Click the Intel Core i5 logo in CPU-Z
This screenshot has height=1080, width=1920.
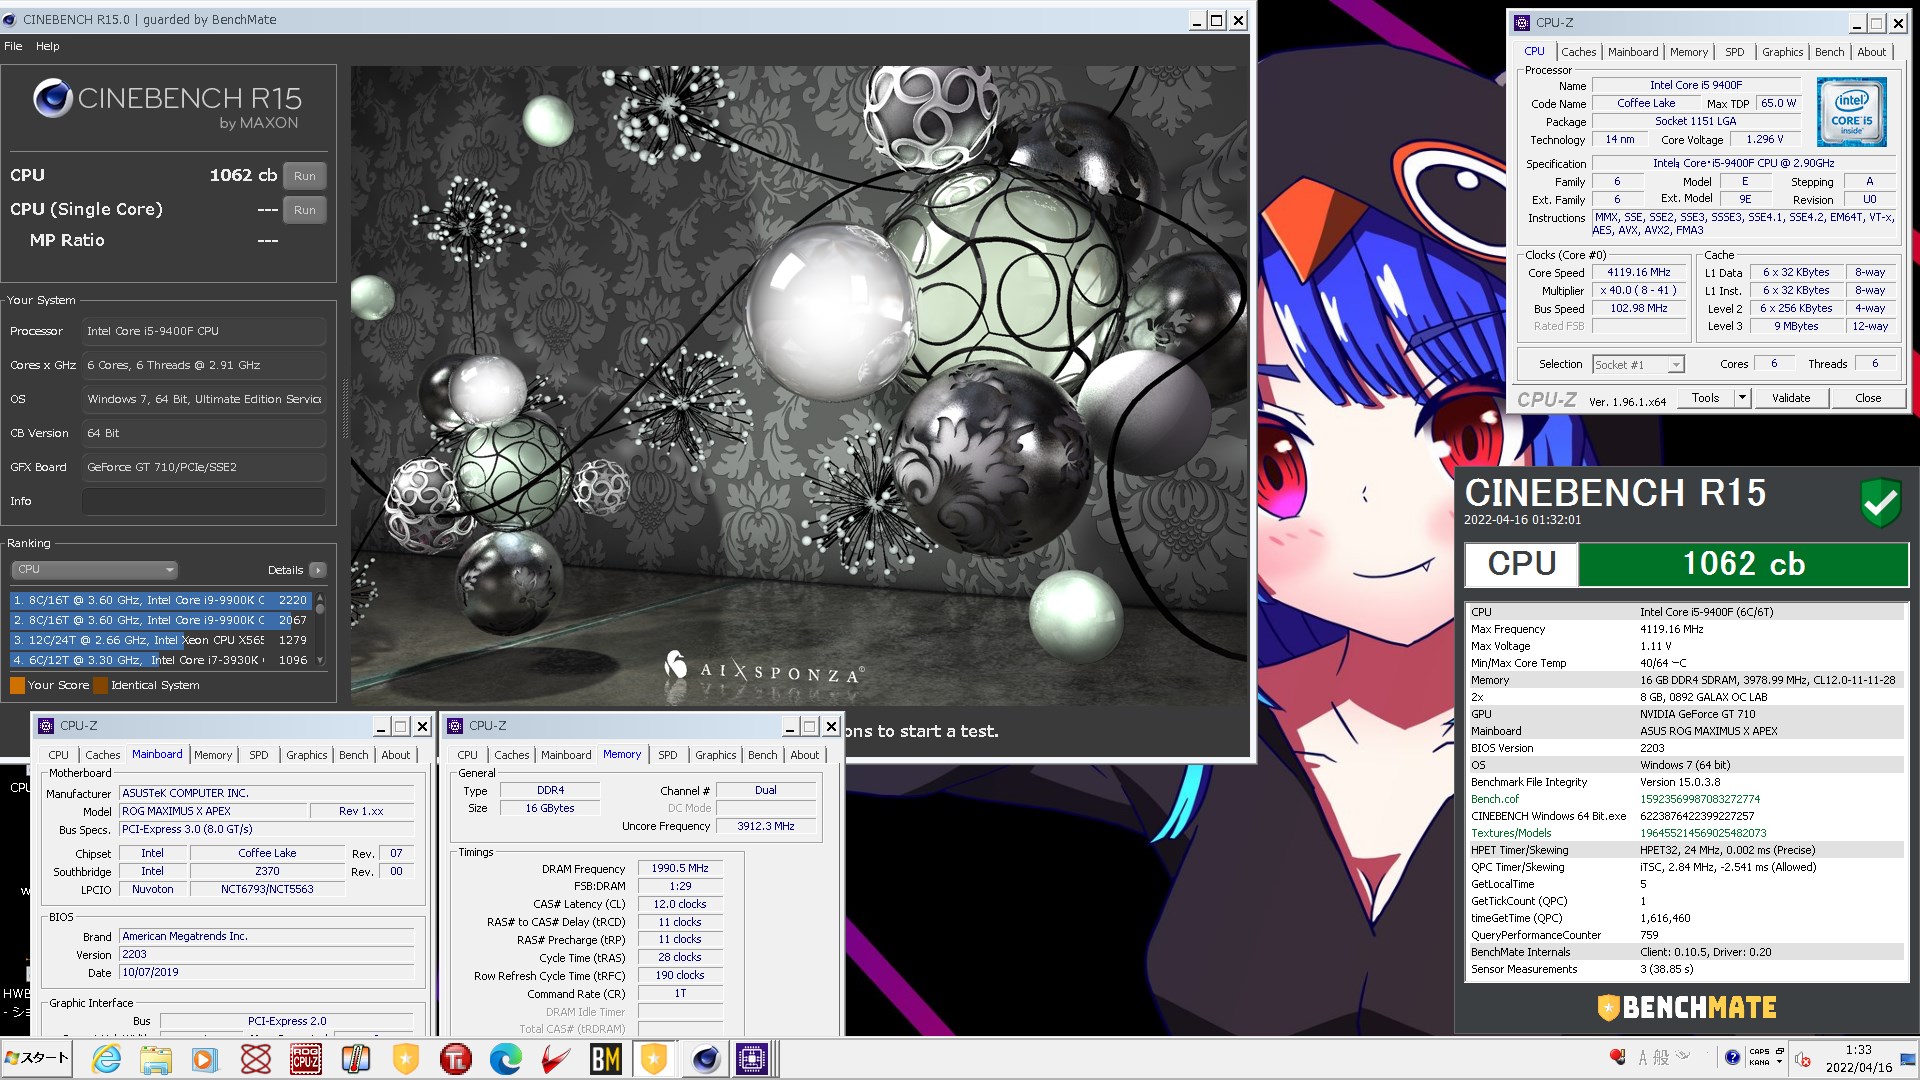(1851, 112)
